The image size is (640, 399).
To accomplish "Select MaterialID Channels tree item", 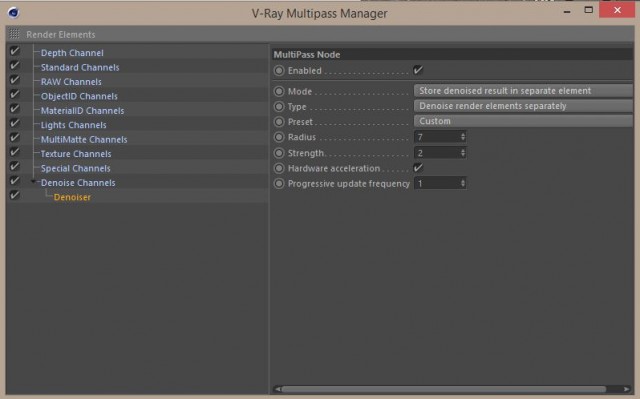I will pyautogui.click(x=82, y=111).
